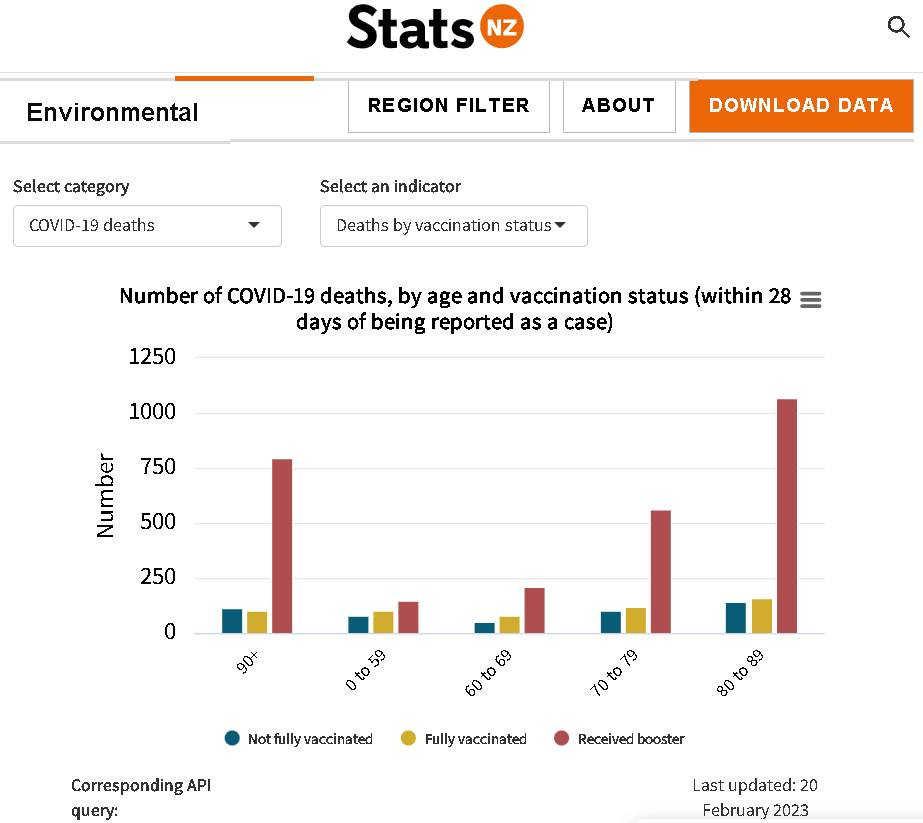Click the blue legend dot for Not fully vaccinated
The image size is (923, 823).
[x=232, y=738]
